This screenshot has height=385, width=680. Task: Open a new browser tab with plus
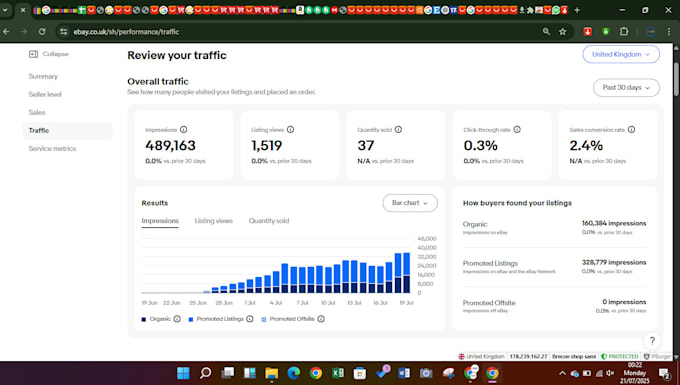click(x=577, y=10)
